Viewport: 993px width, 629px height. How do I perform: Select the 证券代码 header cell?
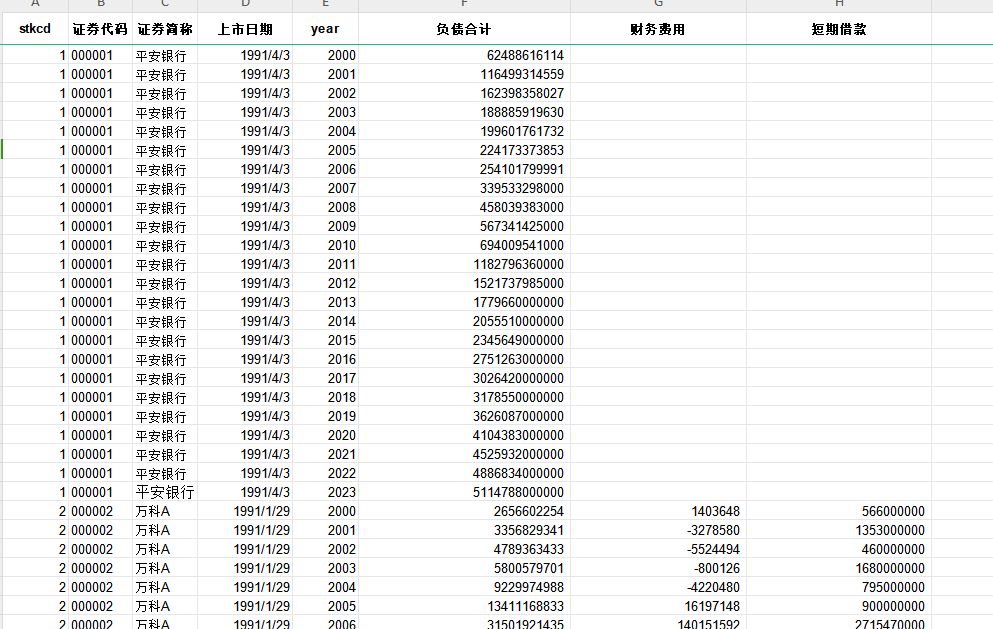click(x=100, y=29)
